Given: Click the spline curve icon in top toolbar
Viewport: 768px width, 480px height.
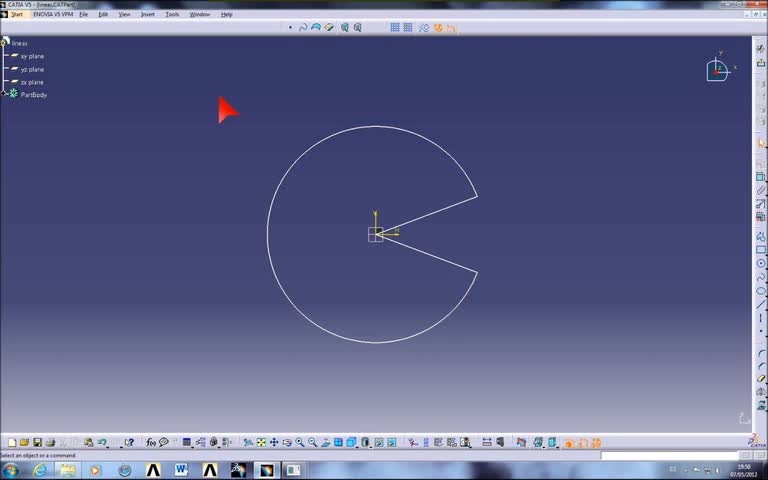Looking at the screenshot, I should pyautogui.click(x=303, y=27).
